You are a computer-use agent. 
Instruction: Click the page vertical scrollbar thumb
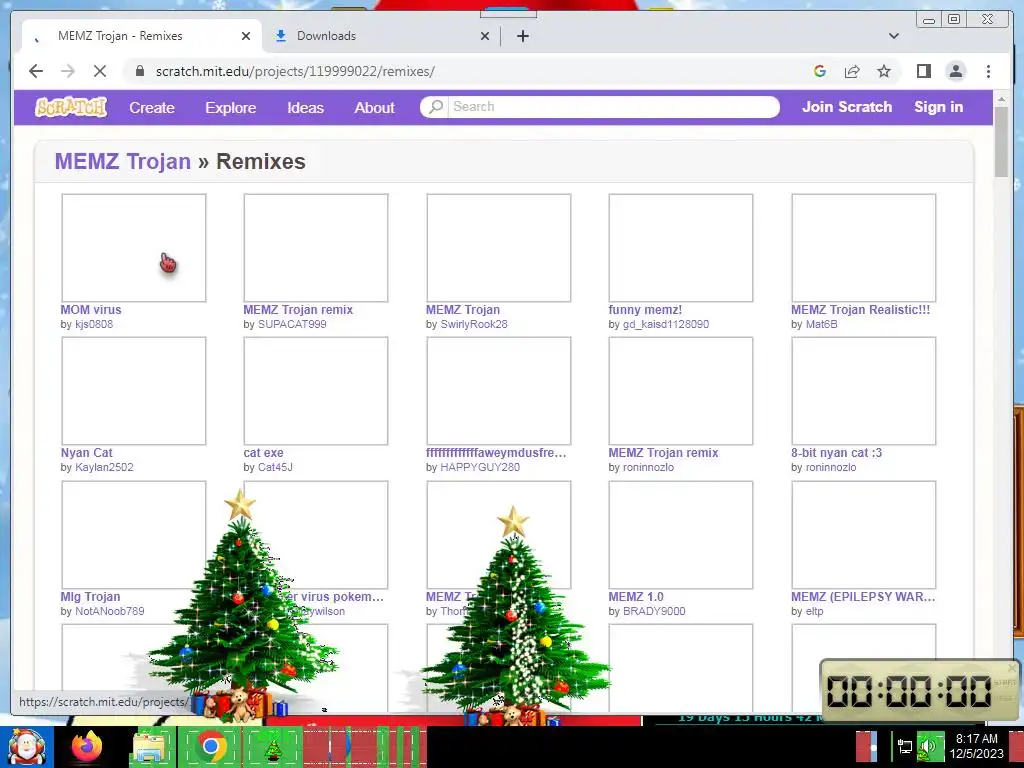1001,143
